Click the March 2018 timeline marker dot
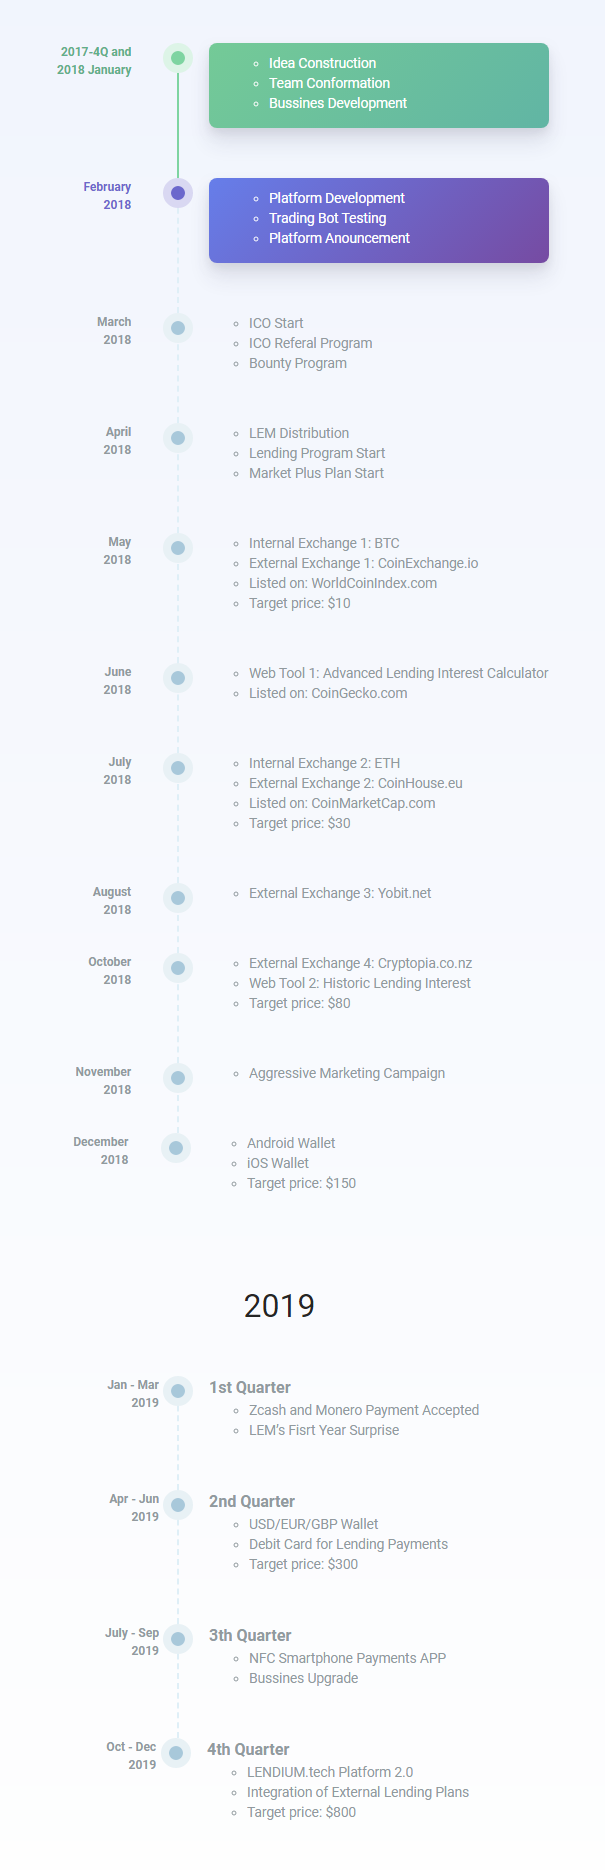 [178, 328]
